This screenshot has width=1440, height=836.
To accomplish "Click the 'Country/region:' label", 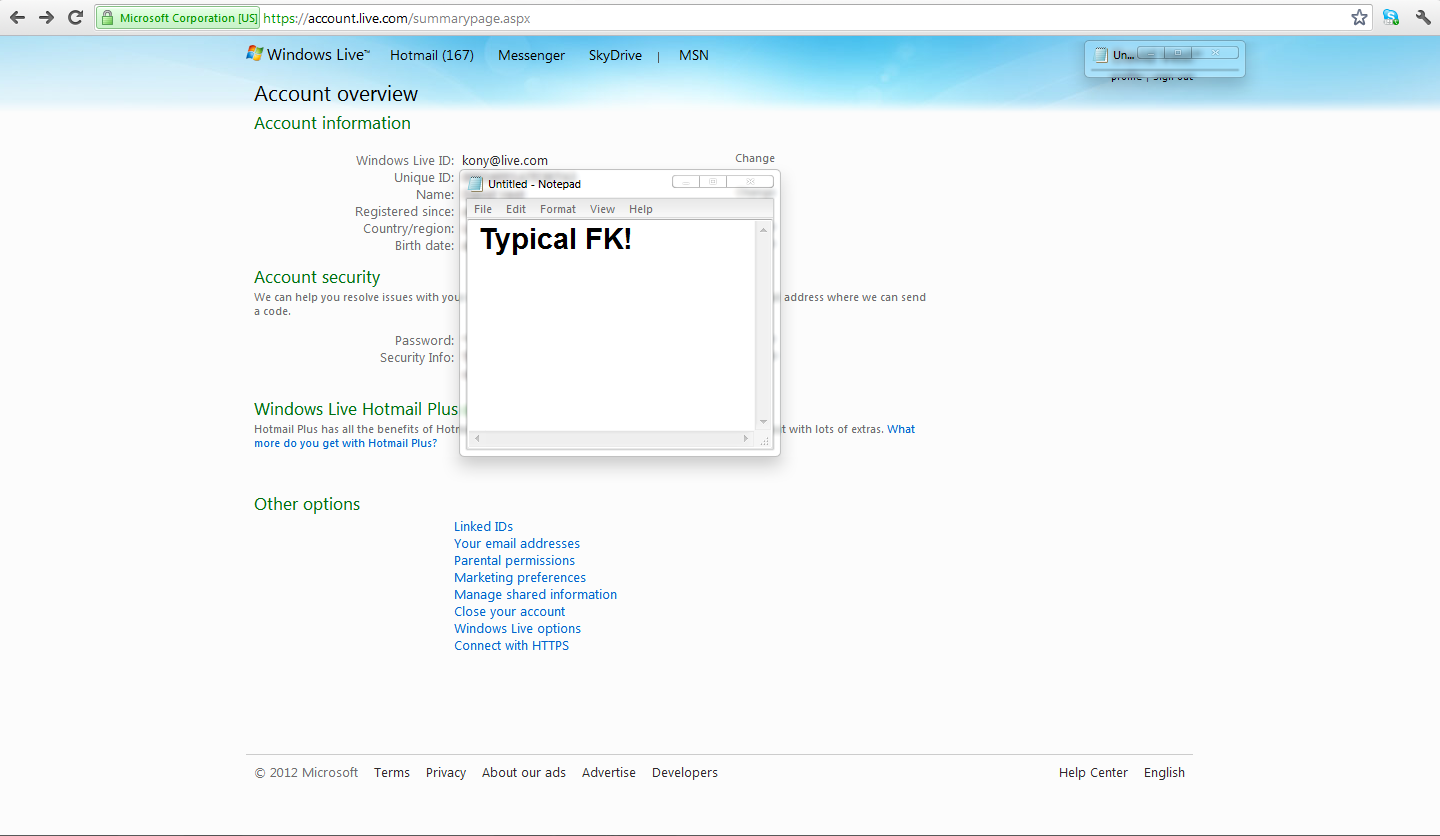I will click(409, 229).
